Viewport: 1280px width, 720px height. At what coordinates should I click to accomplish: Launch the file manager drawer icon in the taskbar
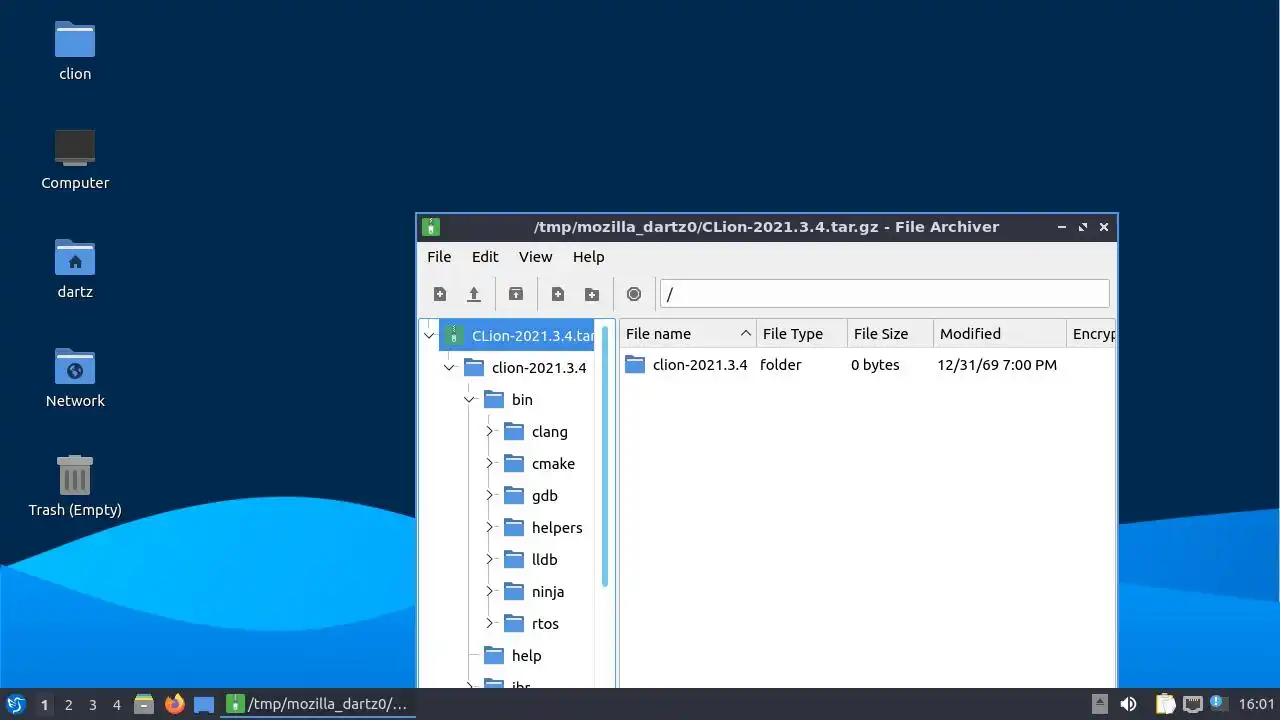point(144,704)
